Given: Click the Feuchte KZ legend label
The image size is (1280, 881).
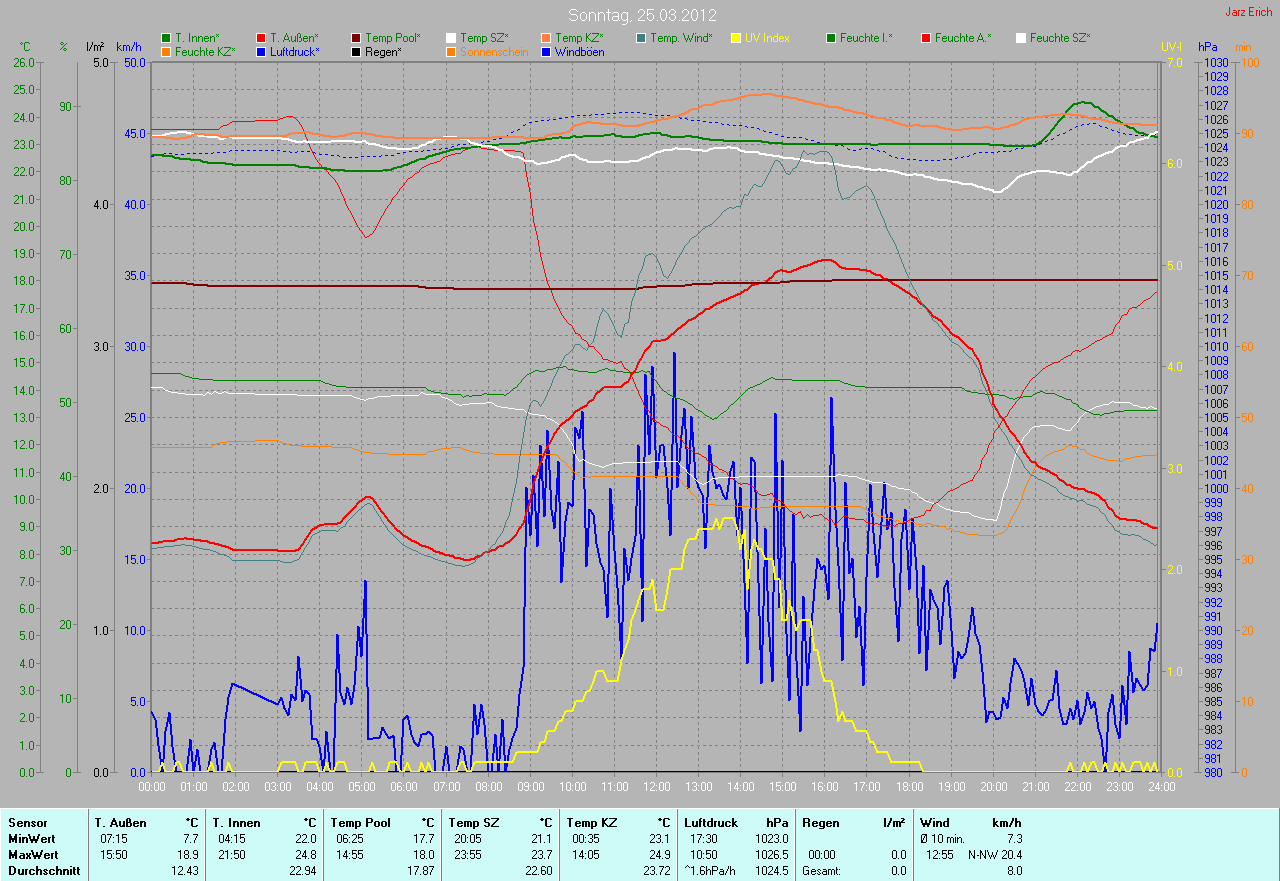Looking at the screenshot, I should 205,51.
